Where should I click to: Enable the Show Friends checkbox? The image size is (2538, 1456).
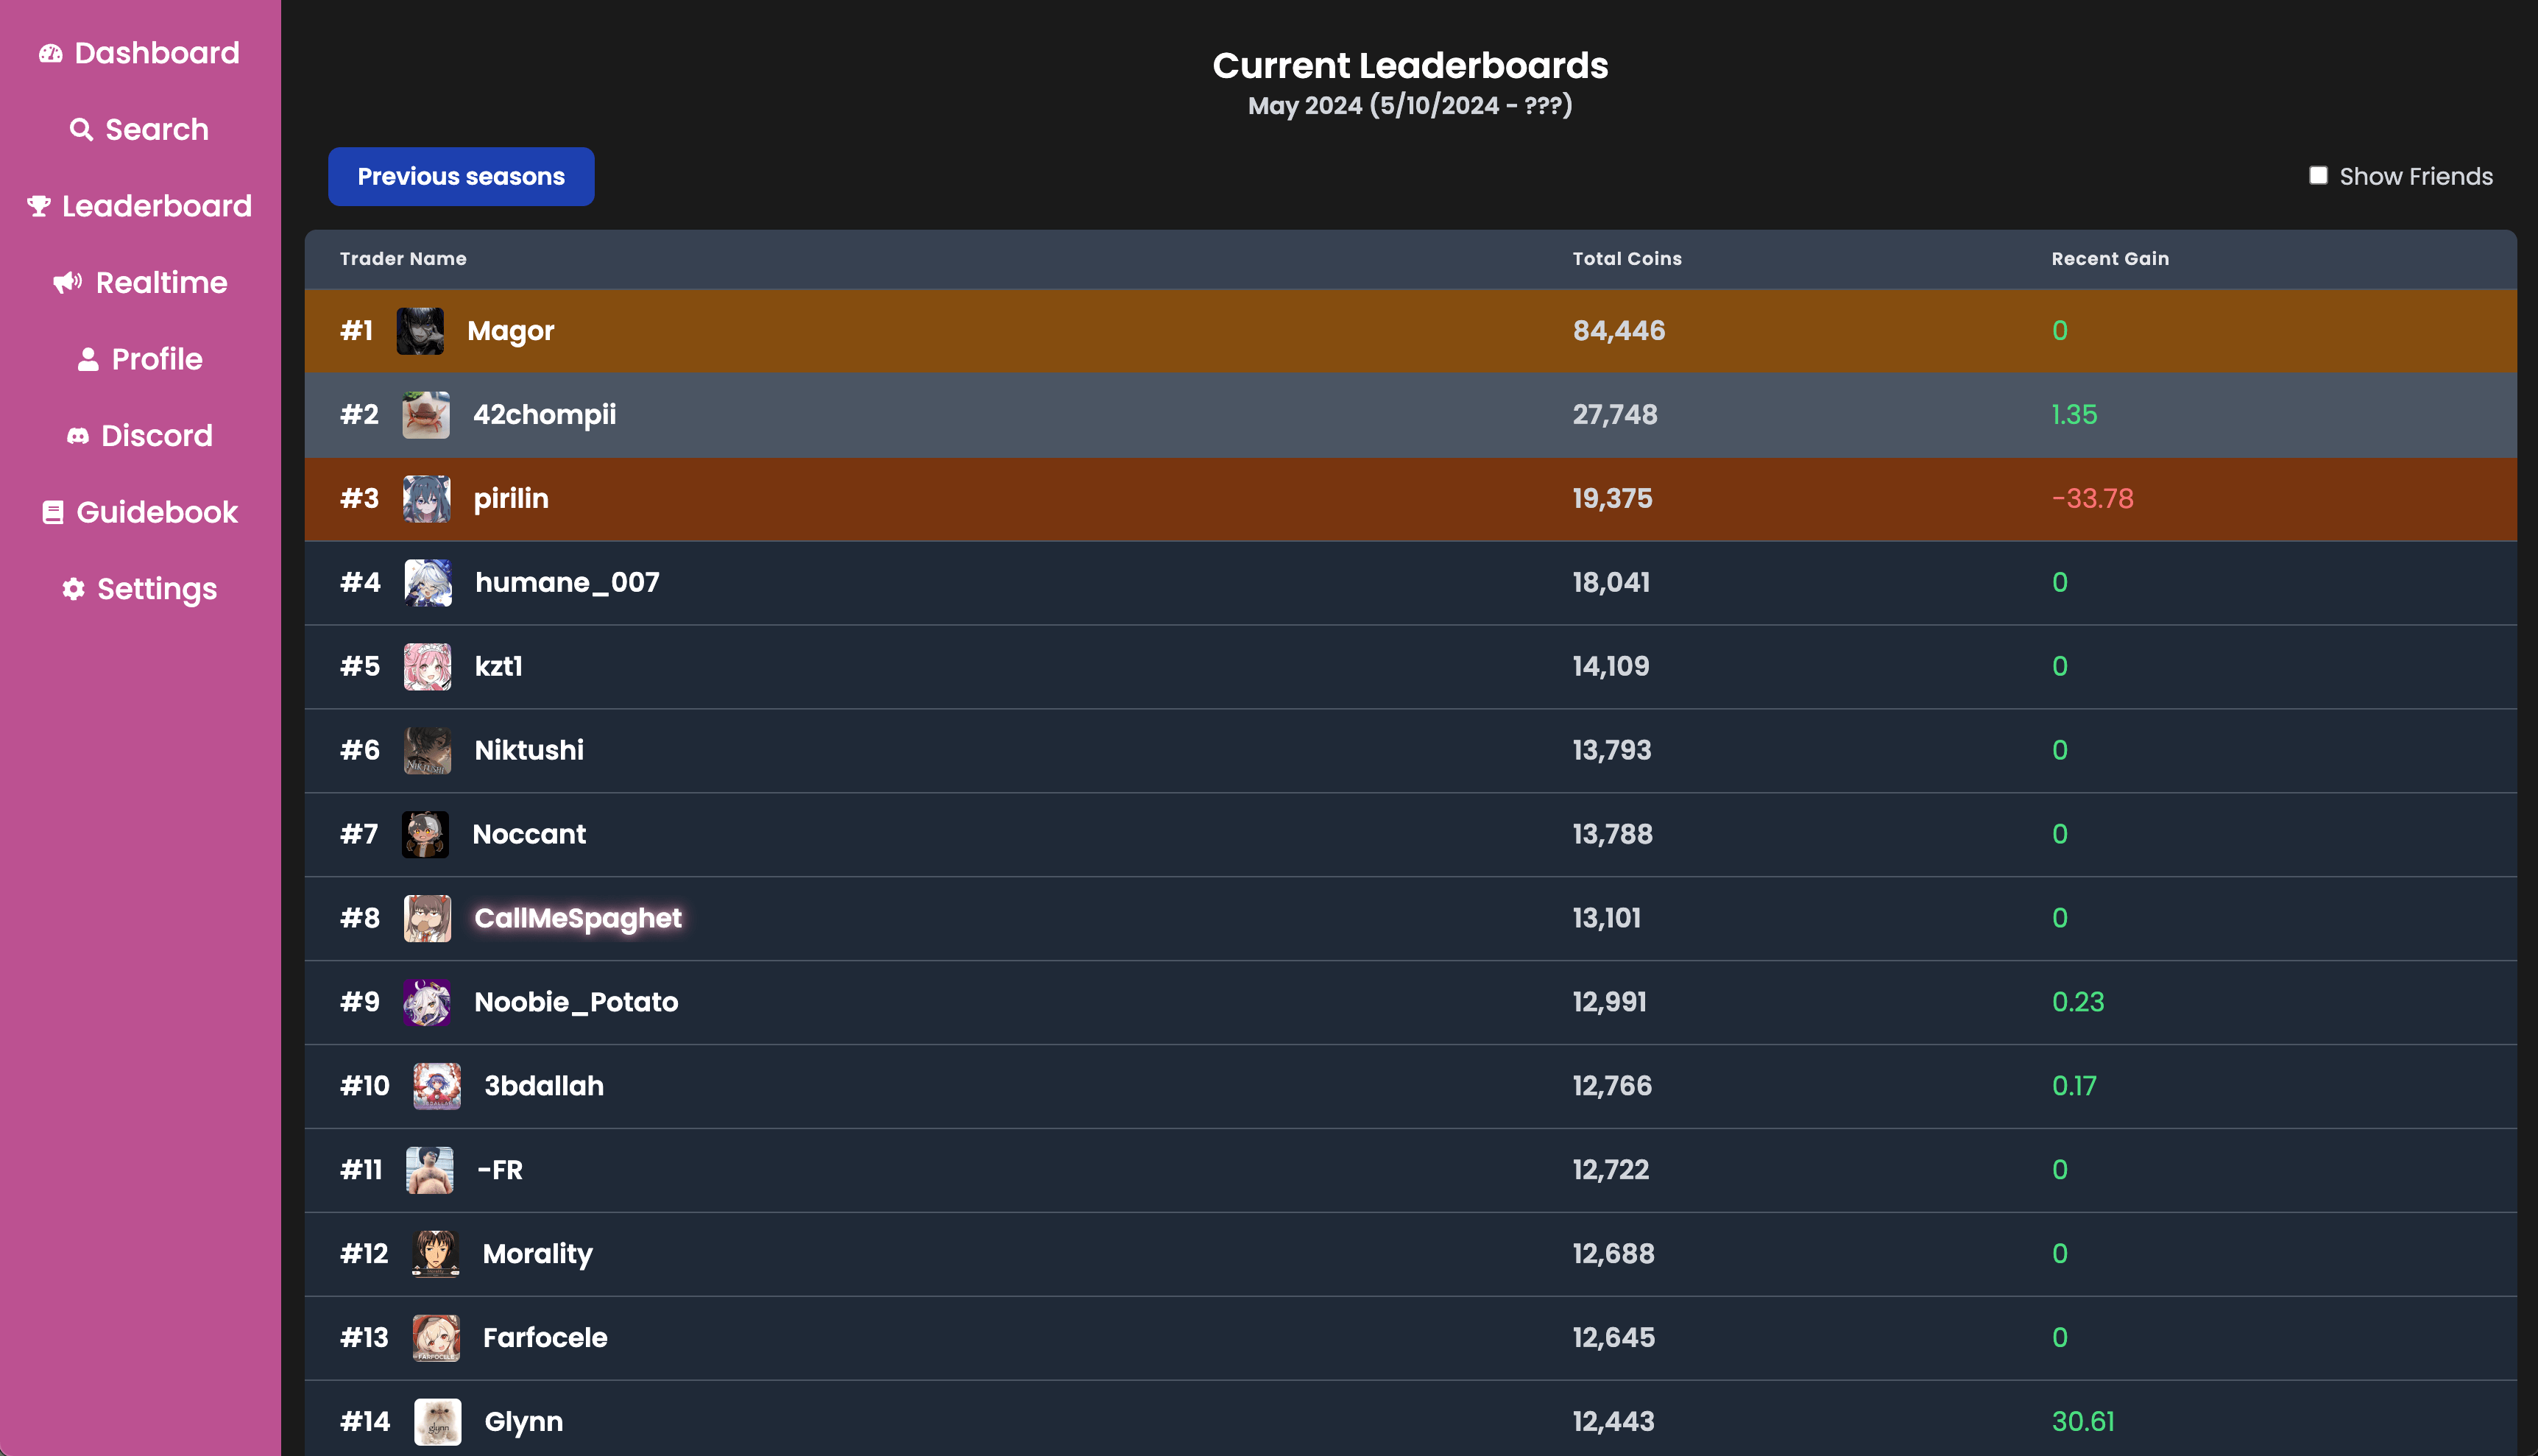click(x=2318, y=176)
